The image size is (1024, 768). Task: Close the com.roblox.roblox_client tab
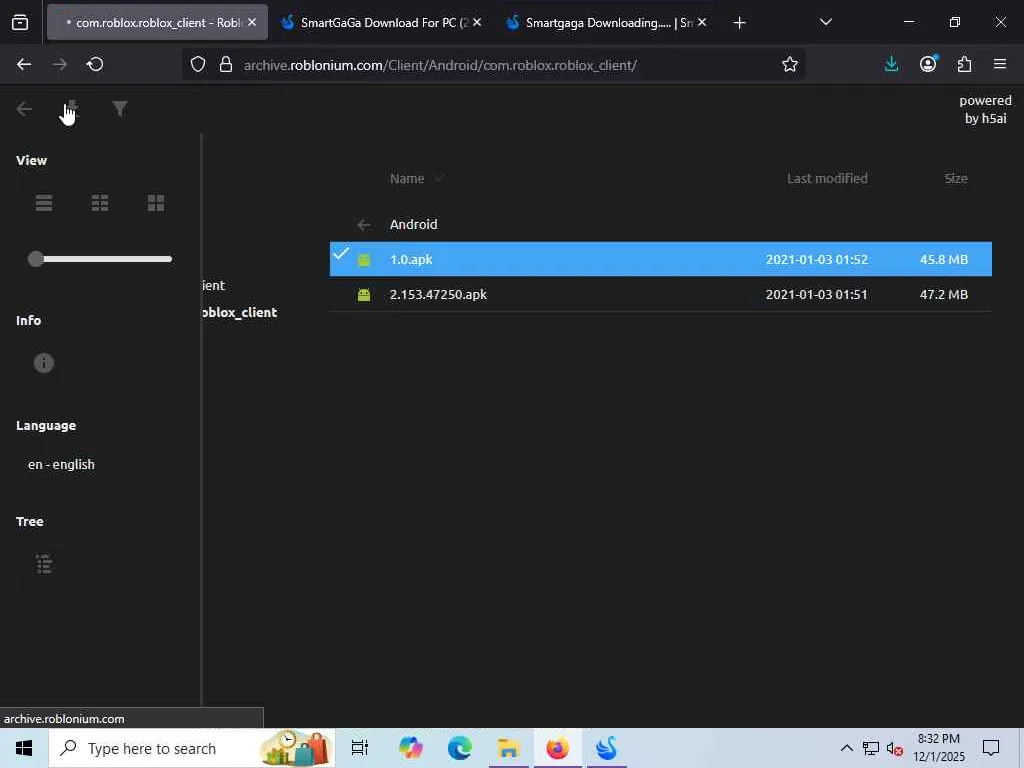(252, 22)
